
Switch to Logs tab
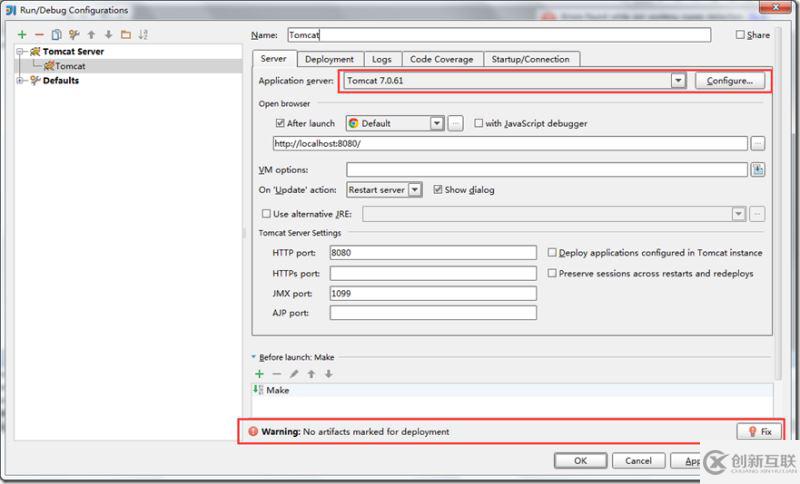click(x=382, y=59)
